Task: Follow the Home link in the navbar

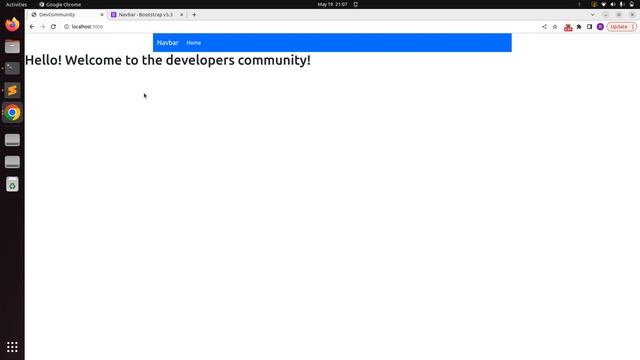Action: pyautogui.click(x=193, y=43)
